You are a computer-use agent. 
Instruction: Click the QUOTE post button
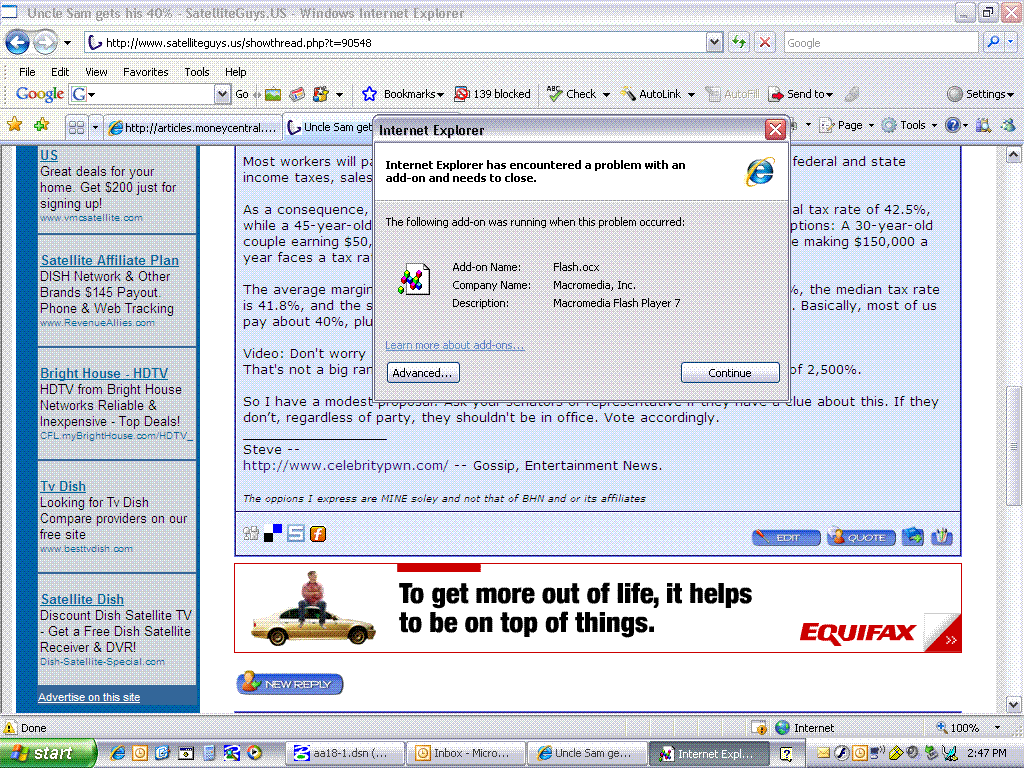(860, 537)
